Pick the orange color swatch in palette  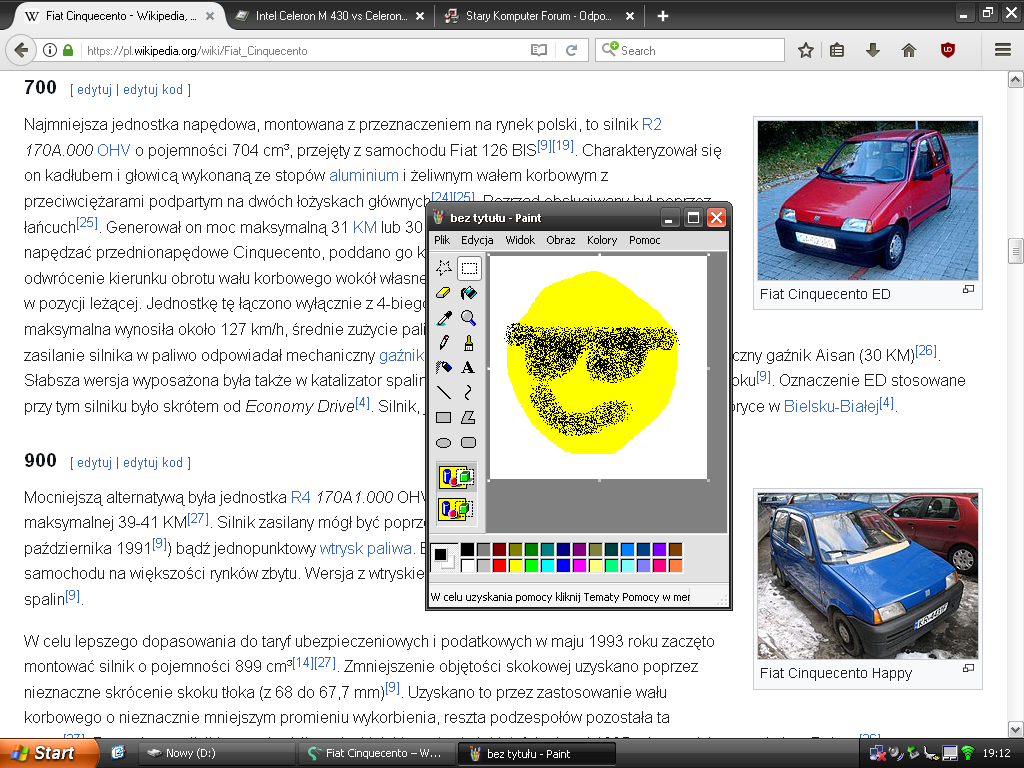point(675,566)
